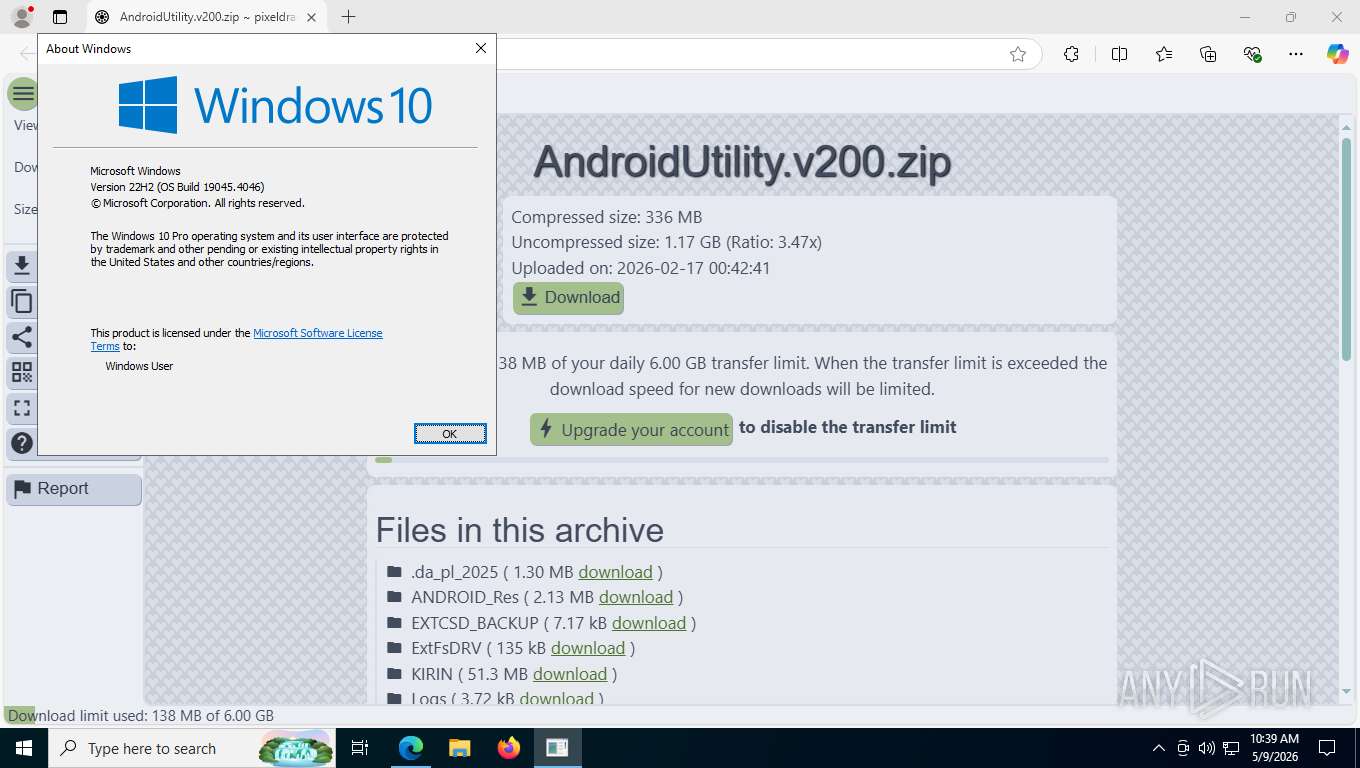Open the taskbar clock and date
This screenshot has height=768, width=1360.
pos(1274,748)
